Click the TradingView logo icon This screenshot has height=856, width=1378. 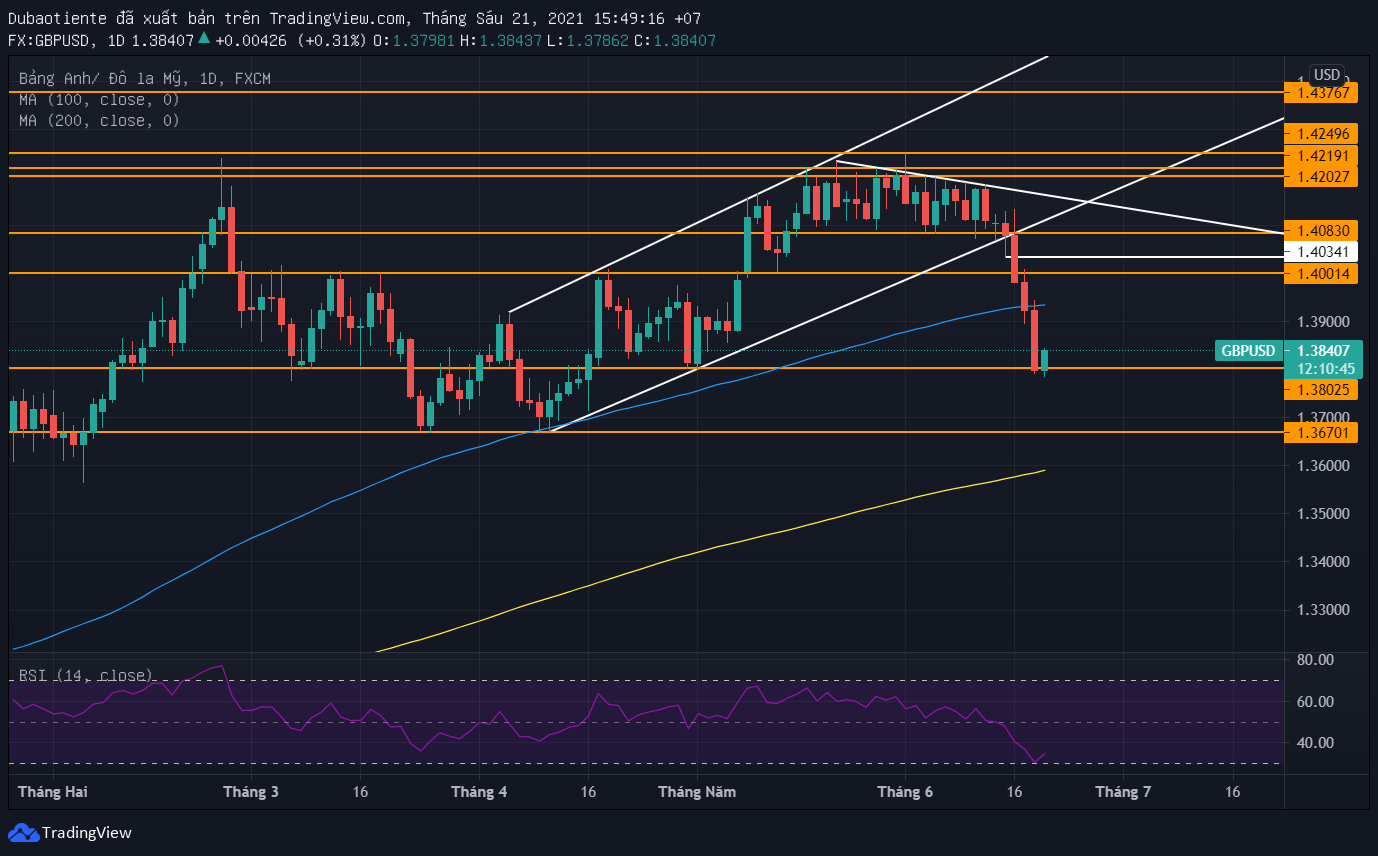[23, 832]
